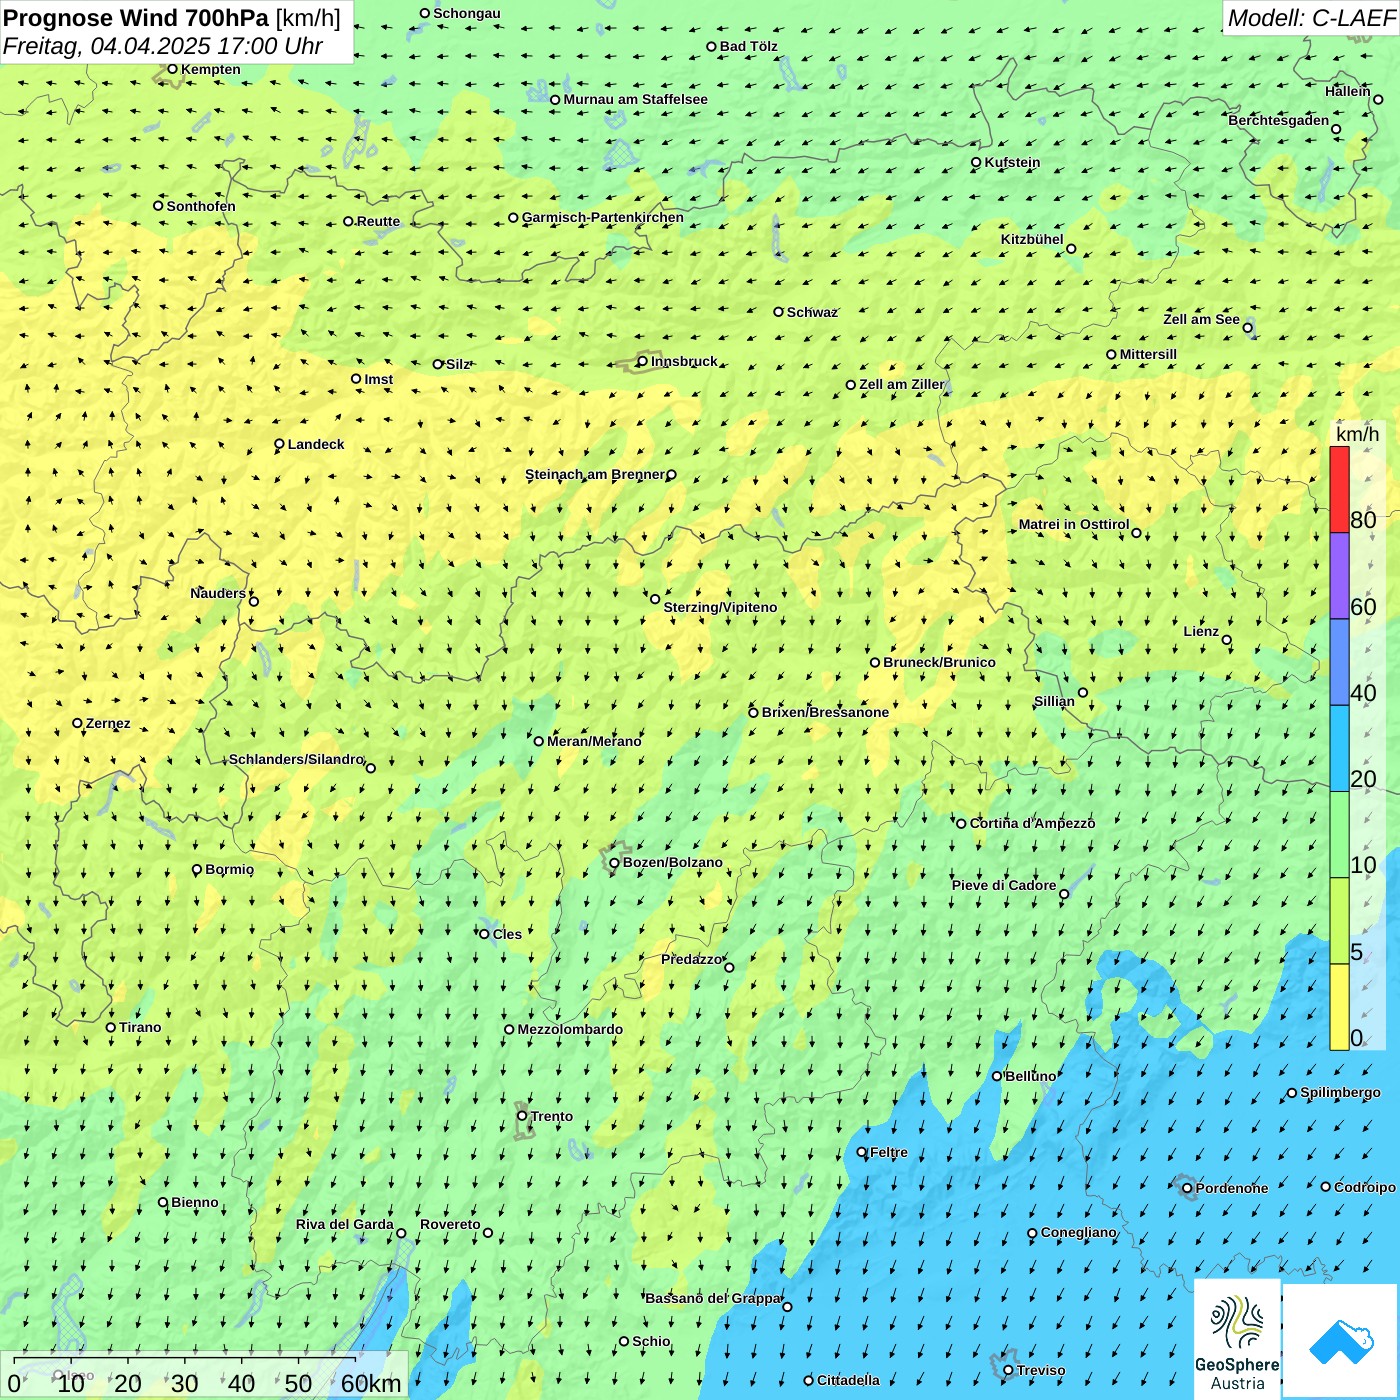Click the 'Schongau' label
Viewport: 1400px width, 1400px height.
click(467, 13)
